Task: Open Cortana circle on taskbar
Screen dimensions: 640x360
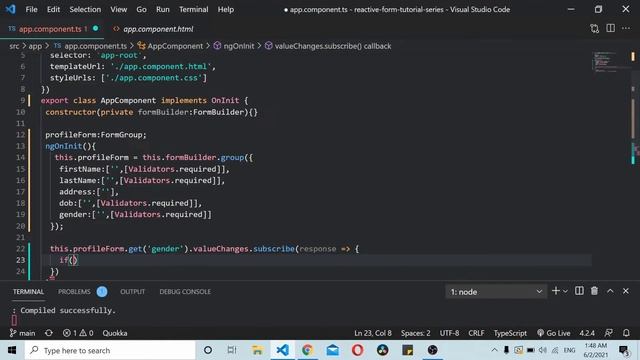Action: (x=208, y=350)
